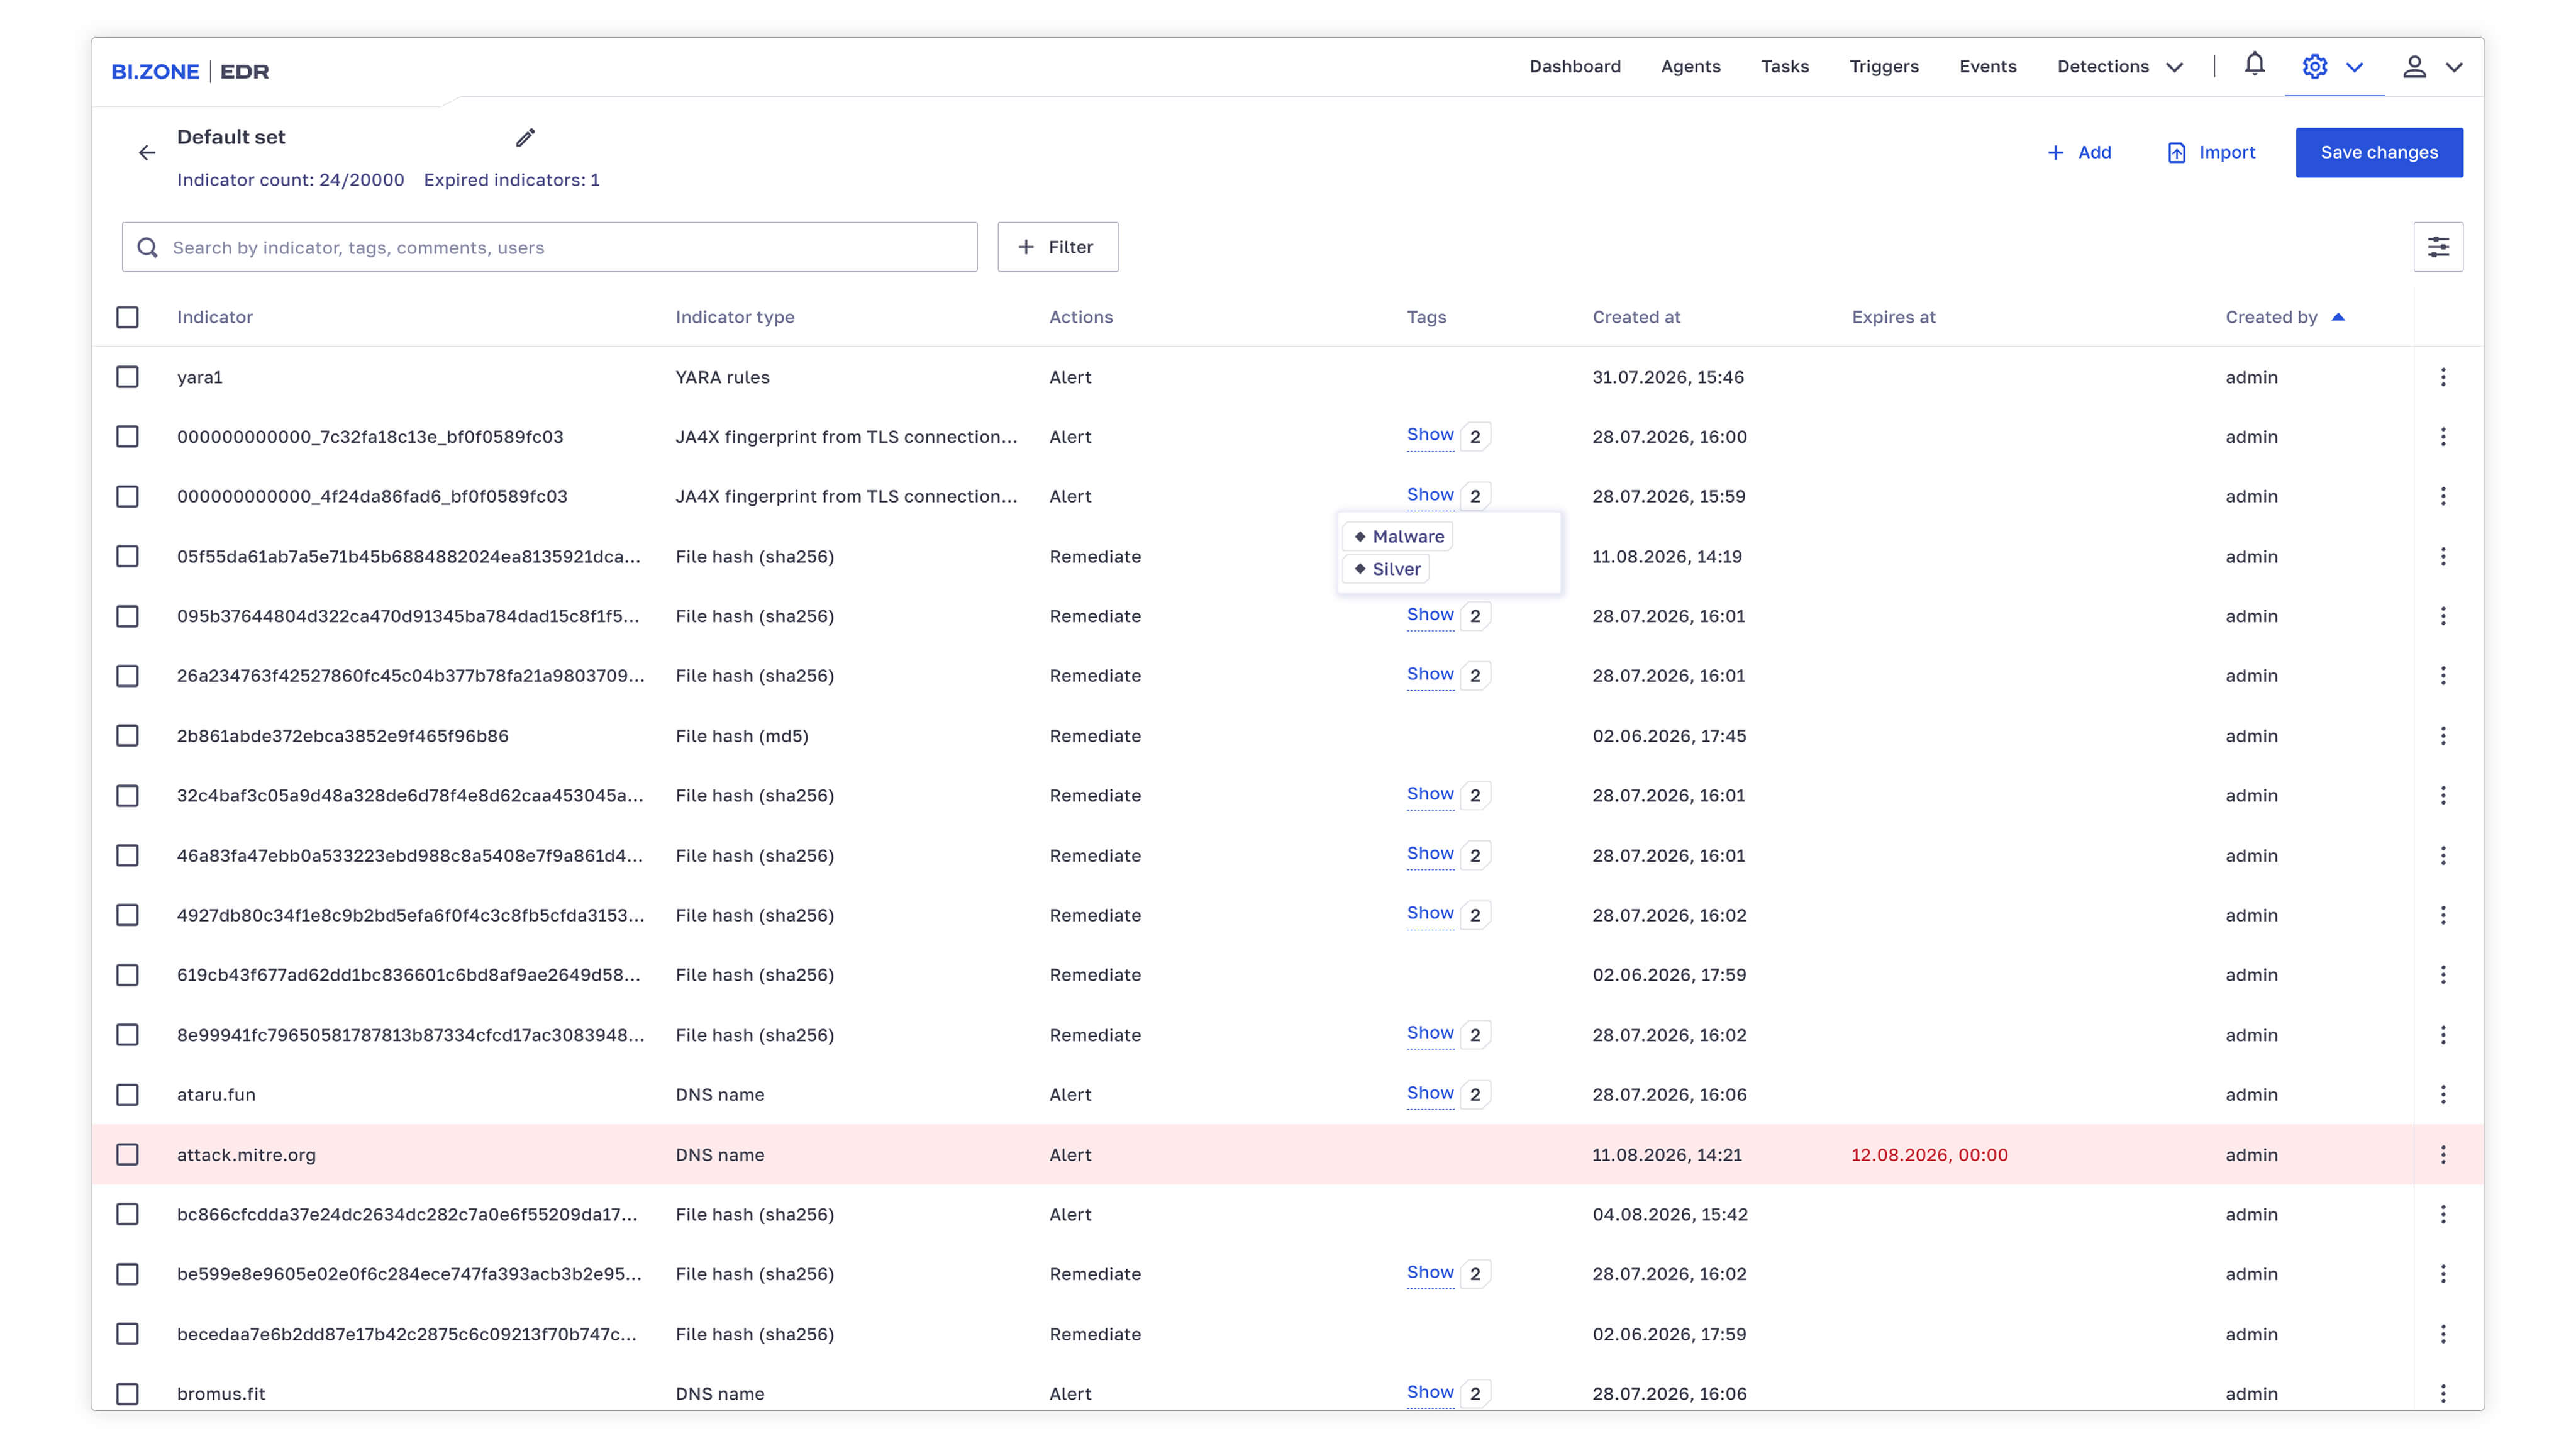Check the bromus.fit row checkbox
Viewport: 2576px width, 1448px height.
[x=127, y=1394]
